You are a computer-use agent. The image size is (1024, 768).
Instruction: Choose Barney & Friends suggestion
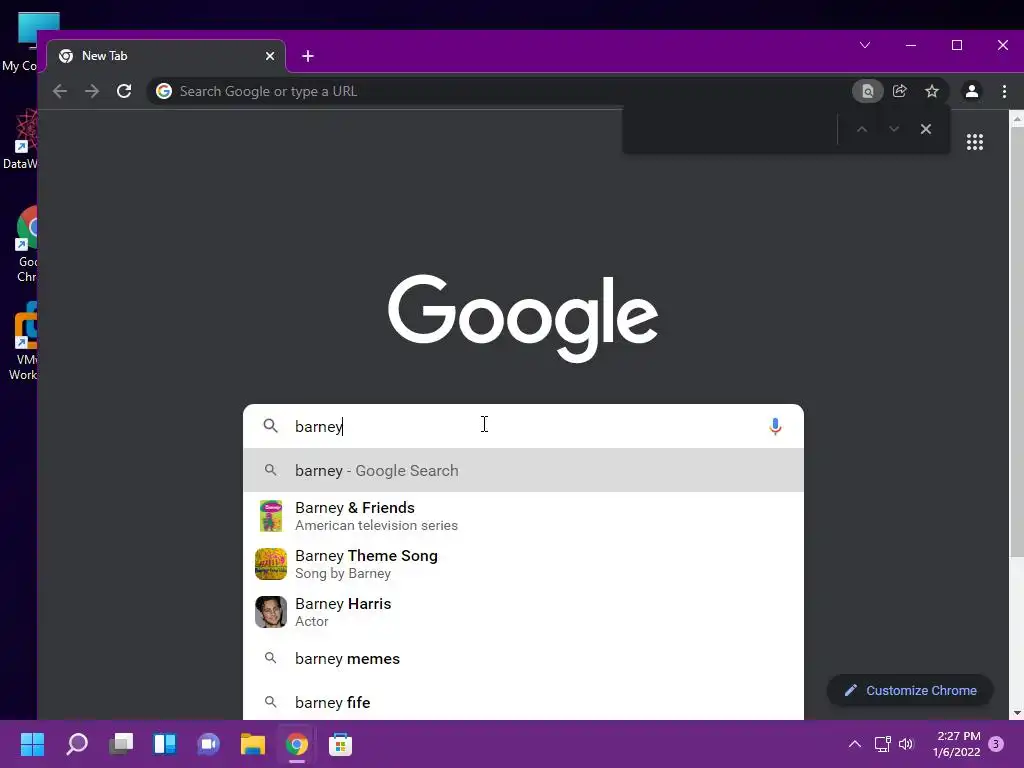coord(523,516)
